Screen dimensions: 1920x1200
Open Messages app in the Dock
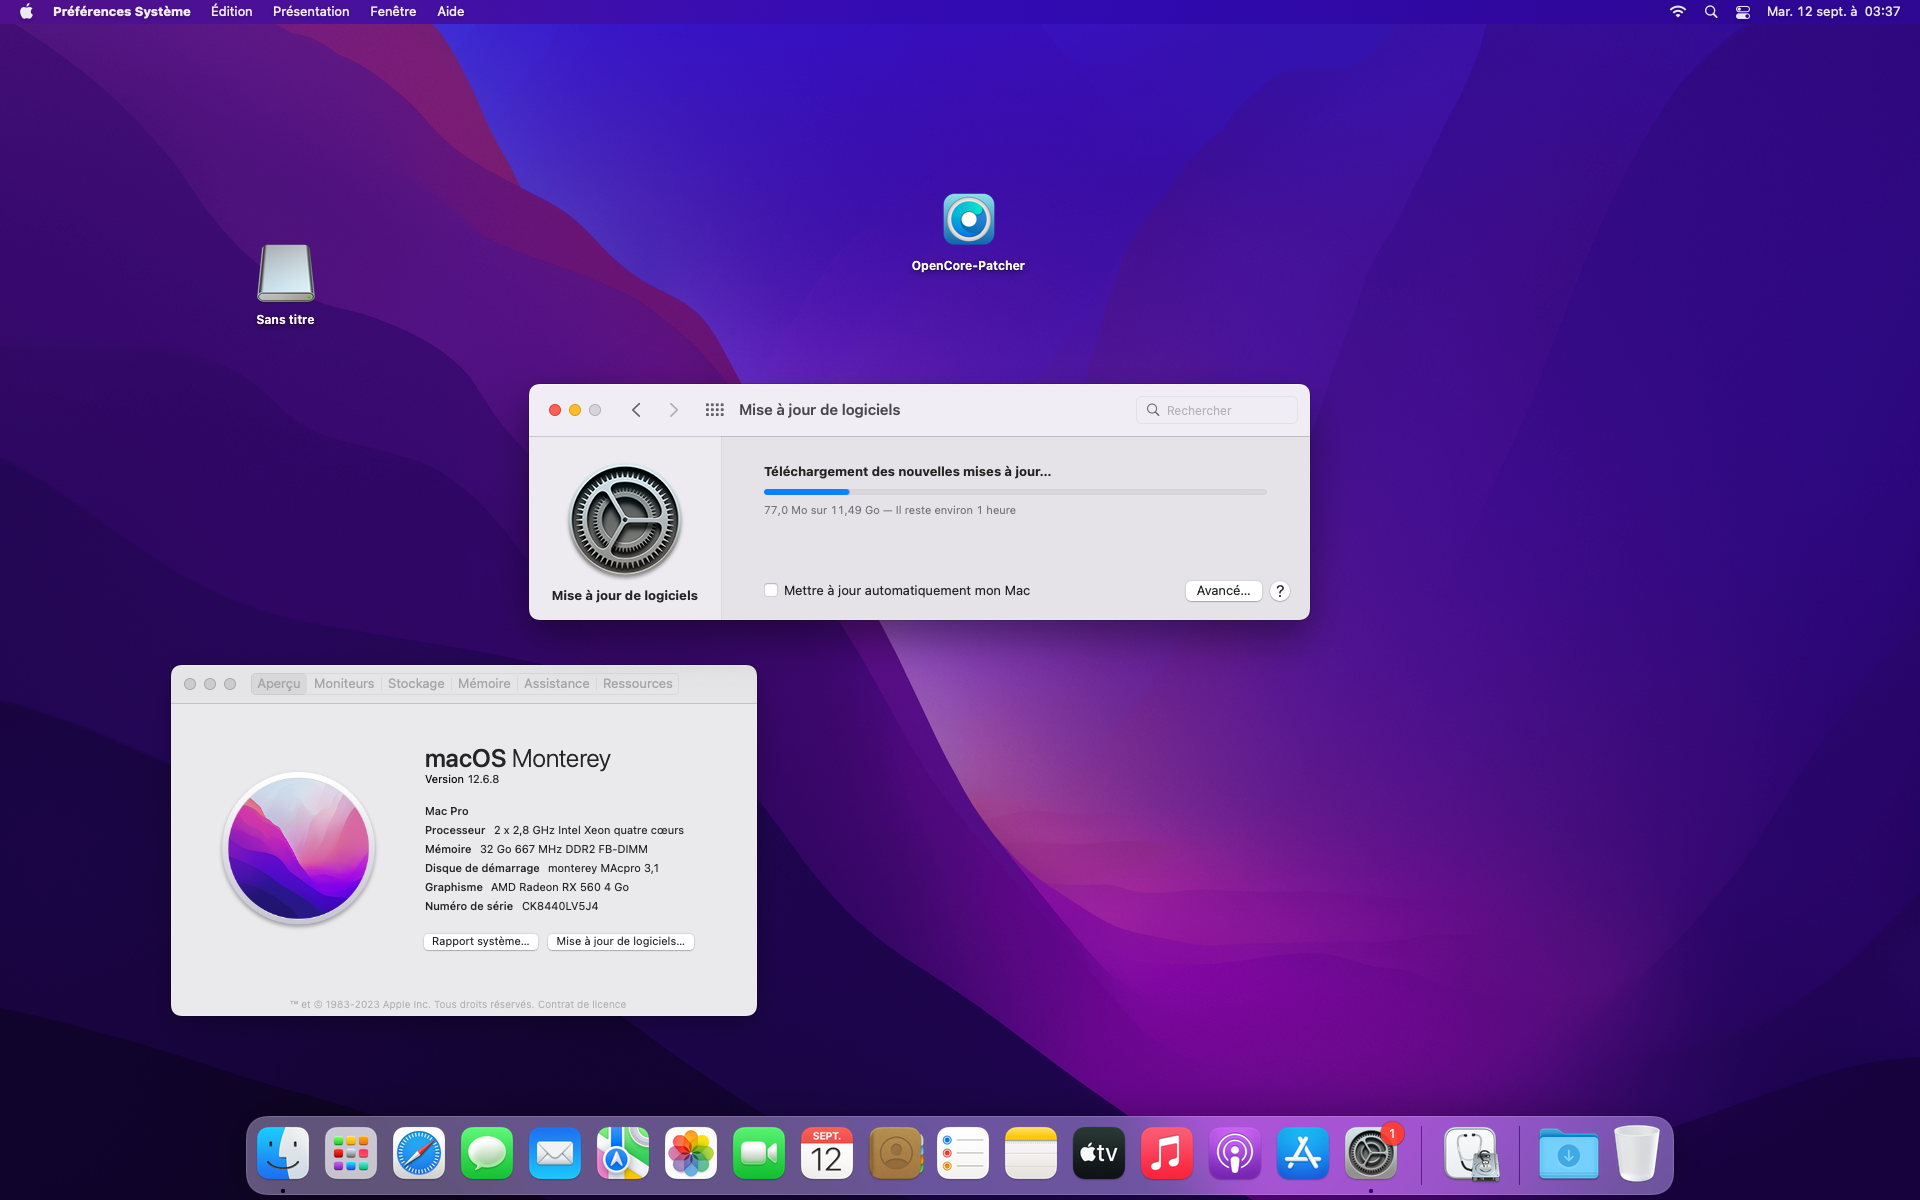(x=487, y=1153)
